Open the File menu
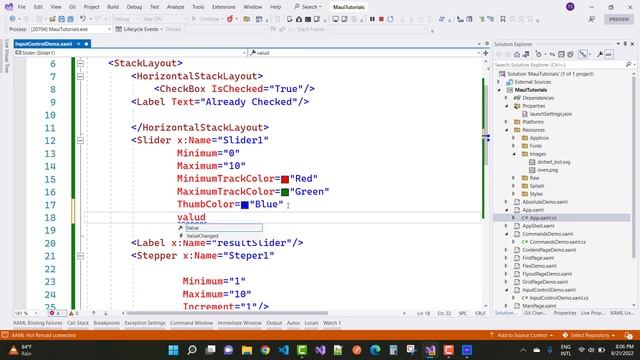This screenshot has height=360, width=640. coord(22,7)
